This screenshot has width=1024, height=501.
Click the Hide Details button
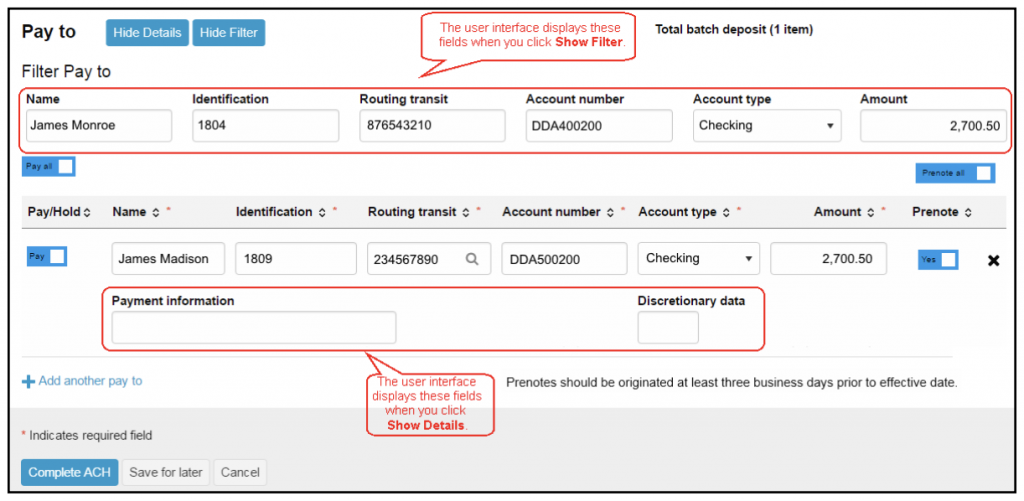(x=148, y=33)
